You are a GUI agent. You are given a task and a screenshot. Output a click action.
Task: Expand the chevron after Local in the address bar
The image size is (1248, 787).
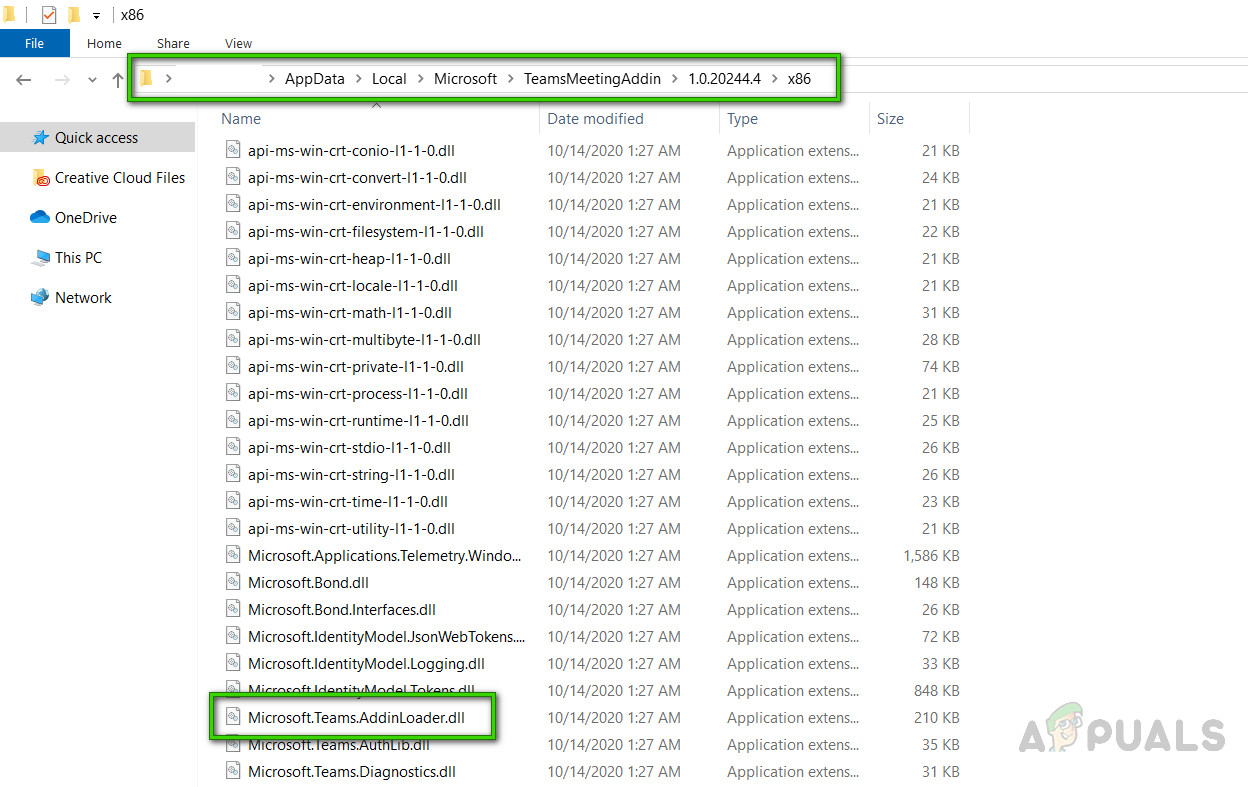pos(421,79)
